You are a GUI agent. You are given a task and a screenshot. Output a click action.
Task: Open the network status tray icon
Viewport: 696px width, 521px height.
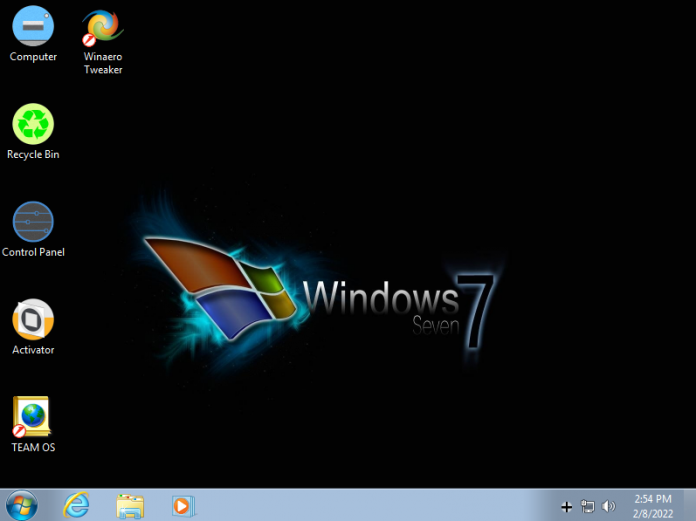pyautogui.click(x=588, y=506)
